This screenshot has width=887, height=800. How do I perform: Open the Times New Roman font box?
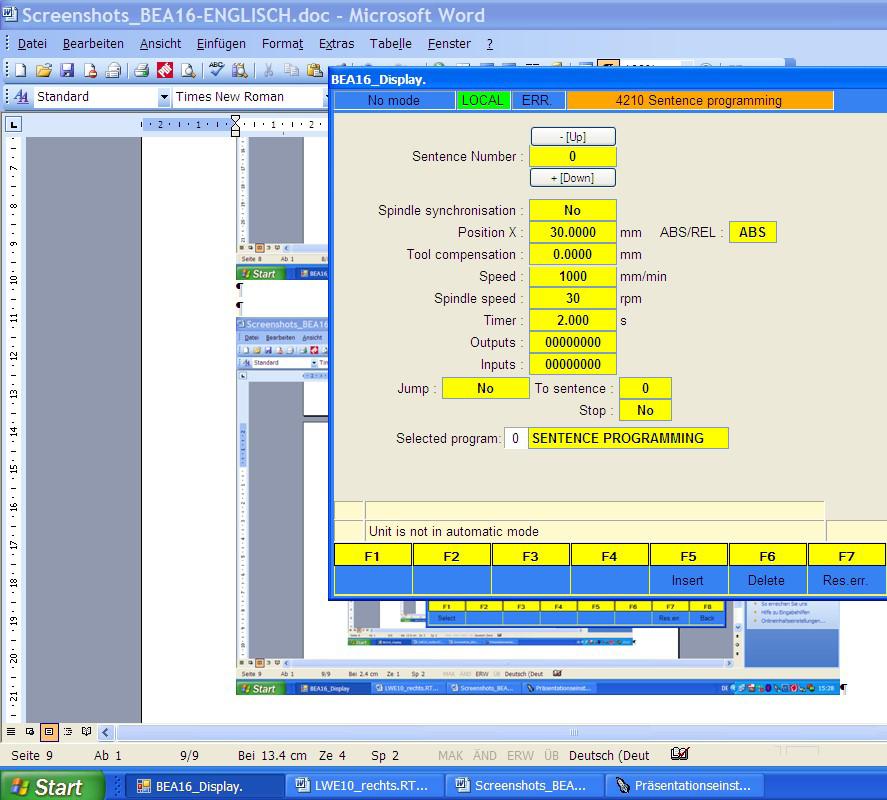(249, 97)
